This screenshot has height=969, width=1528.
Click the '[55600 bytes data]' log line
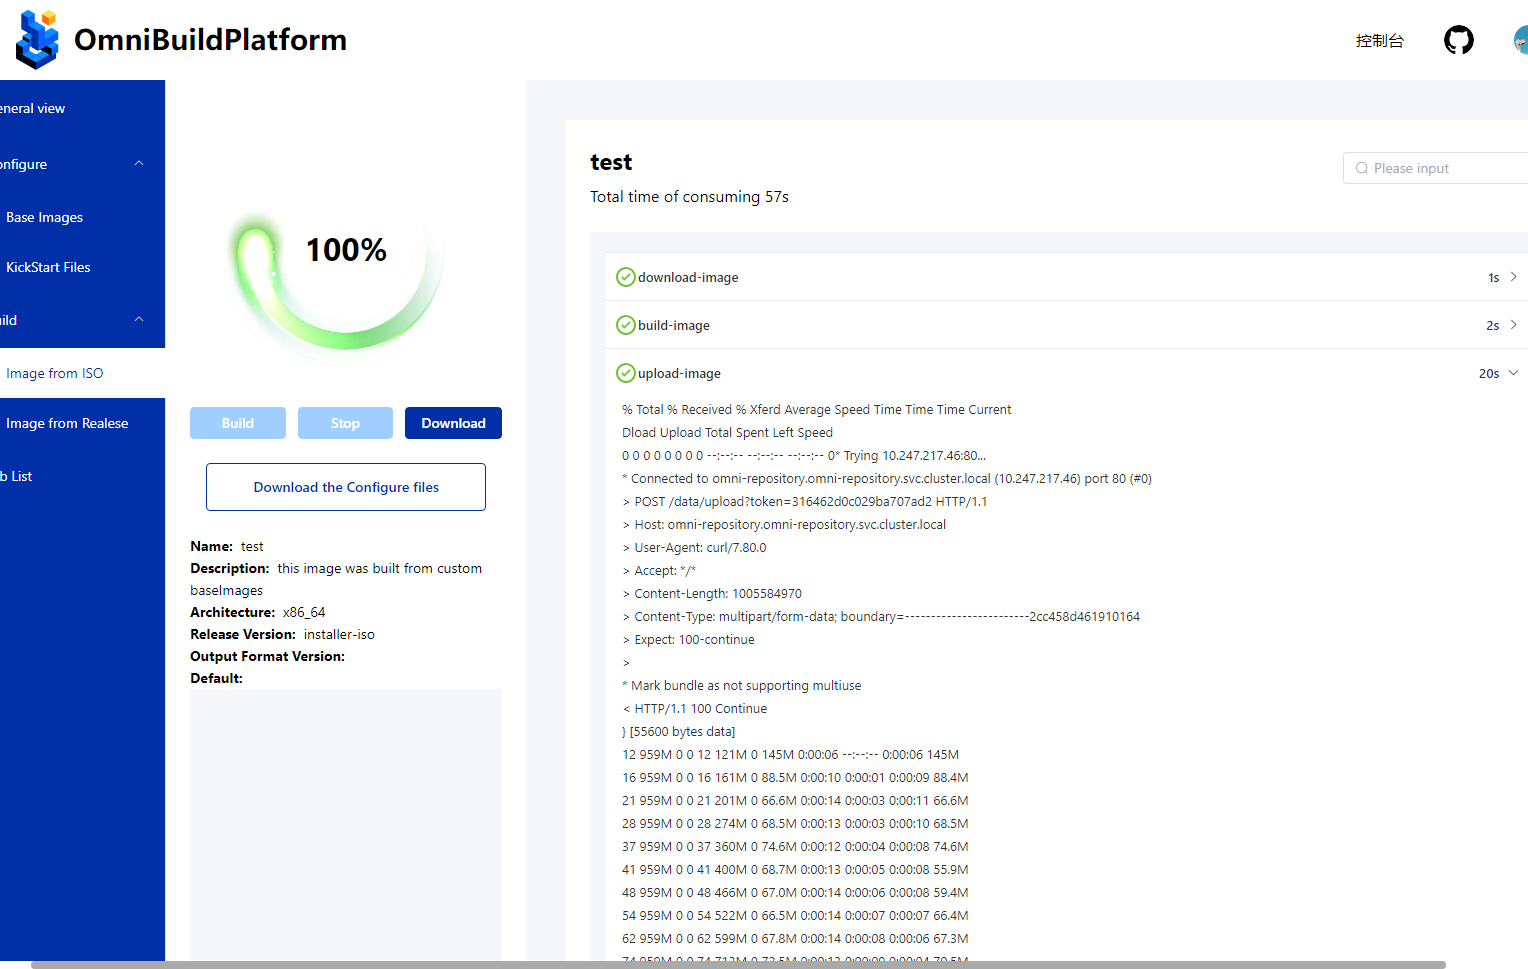(678, 732)
